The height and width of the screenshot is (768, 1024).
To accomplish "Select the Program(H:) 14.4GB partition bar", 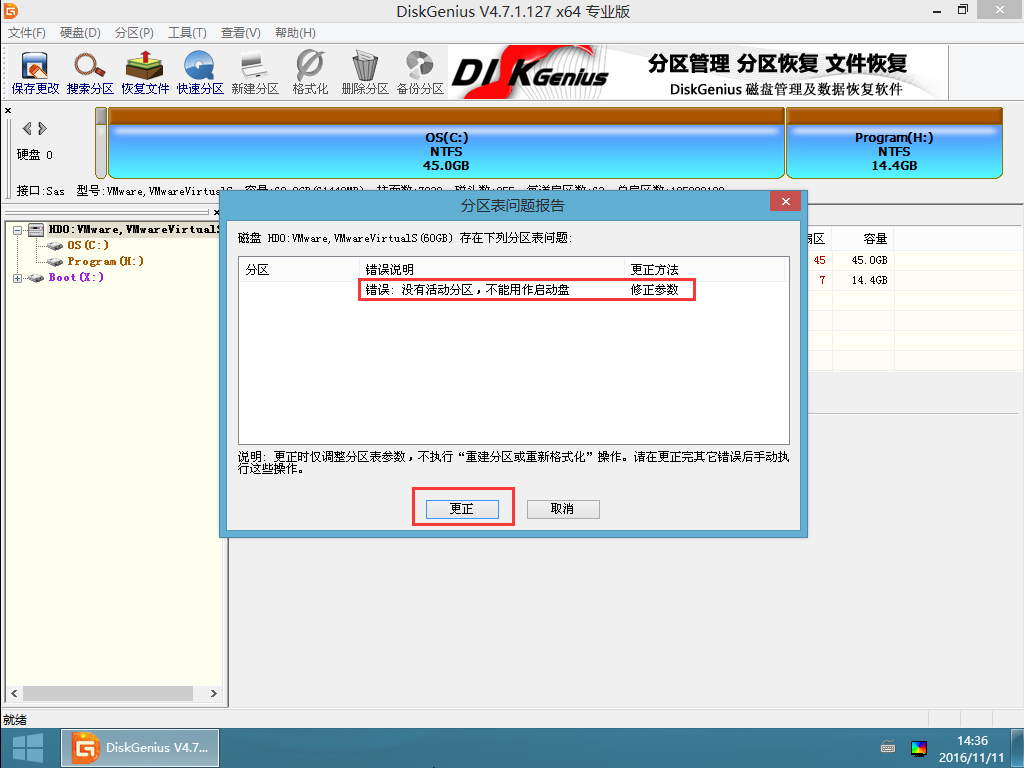I will pos(894,143).
